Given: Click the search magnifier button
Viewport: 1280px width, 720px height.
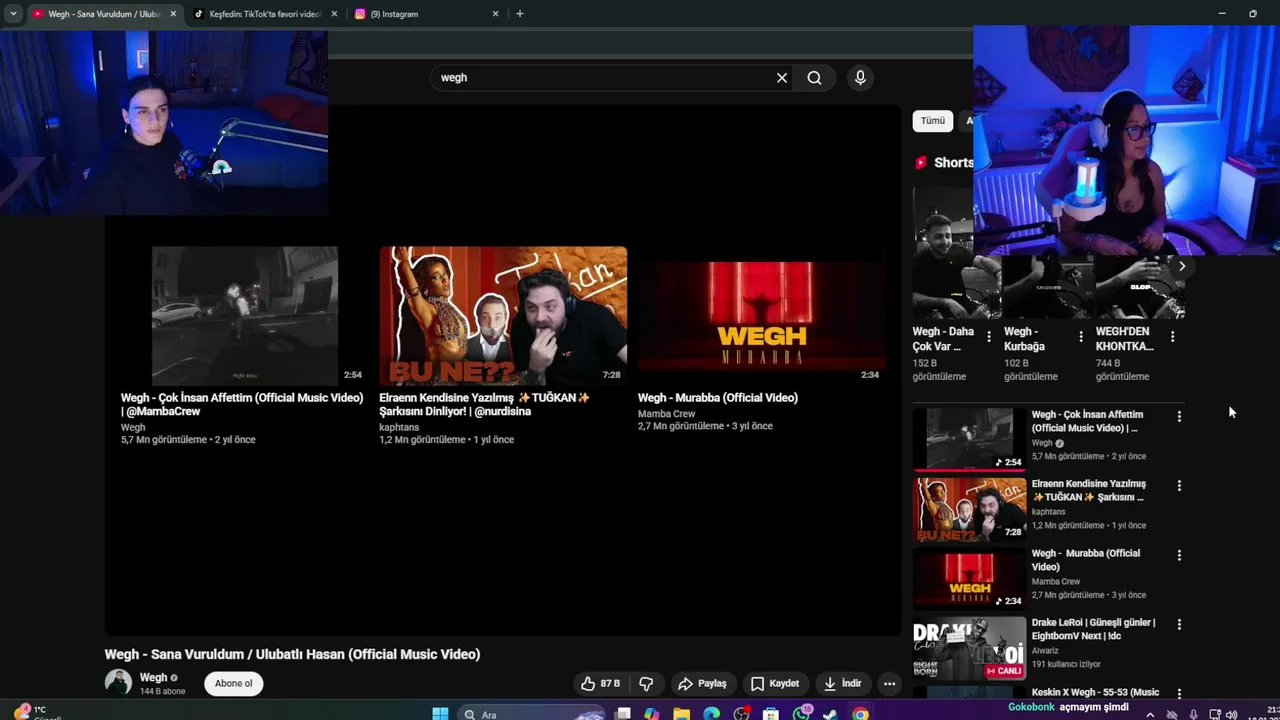Looking at the screenshot, I should click(814, 78).
